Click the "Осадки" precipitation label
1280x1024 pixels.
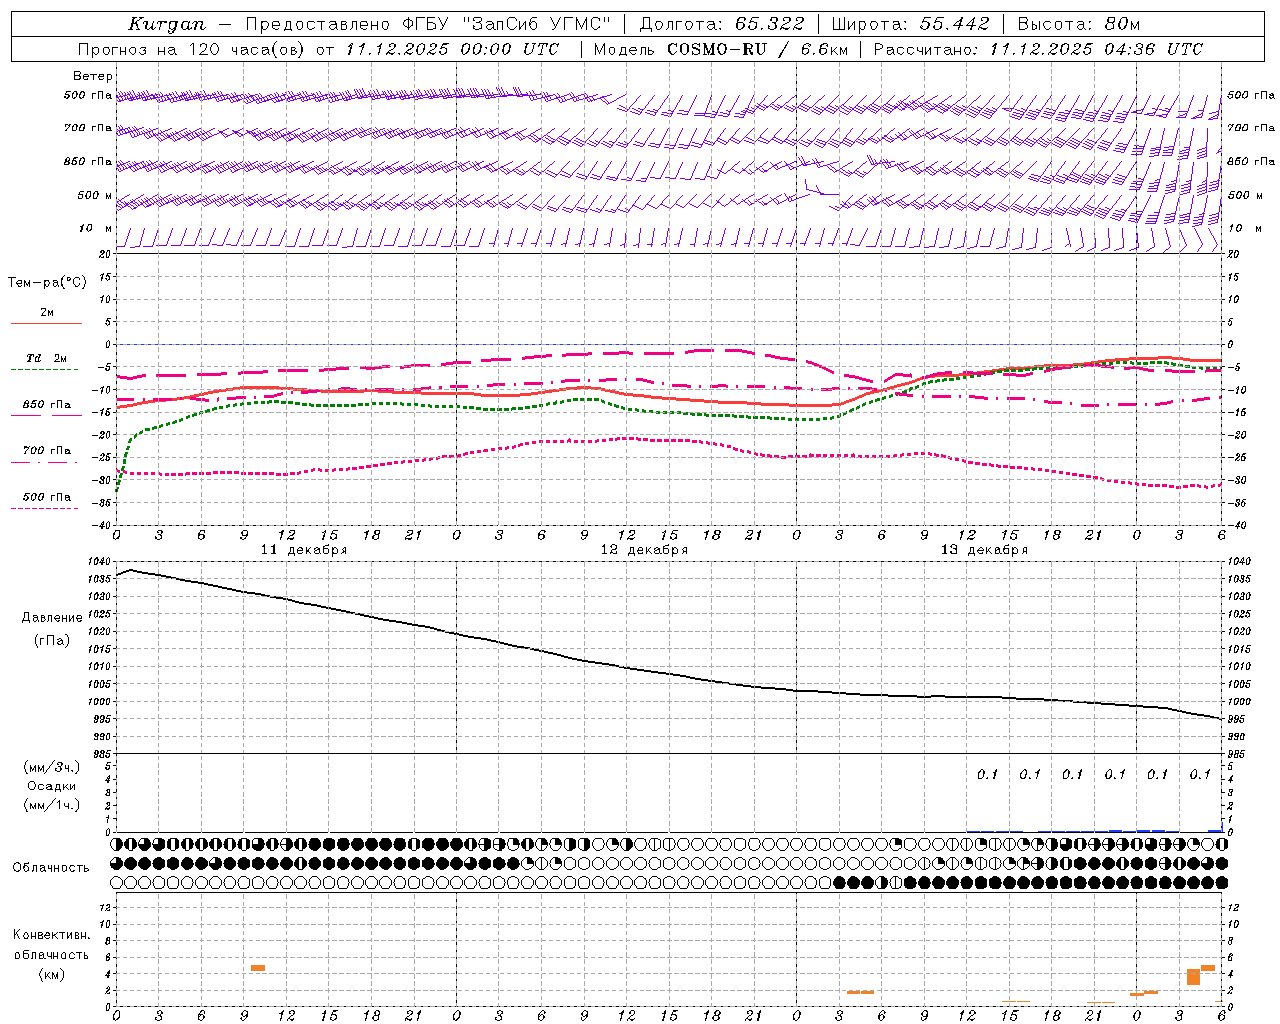tap(52, 787)
